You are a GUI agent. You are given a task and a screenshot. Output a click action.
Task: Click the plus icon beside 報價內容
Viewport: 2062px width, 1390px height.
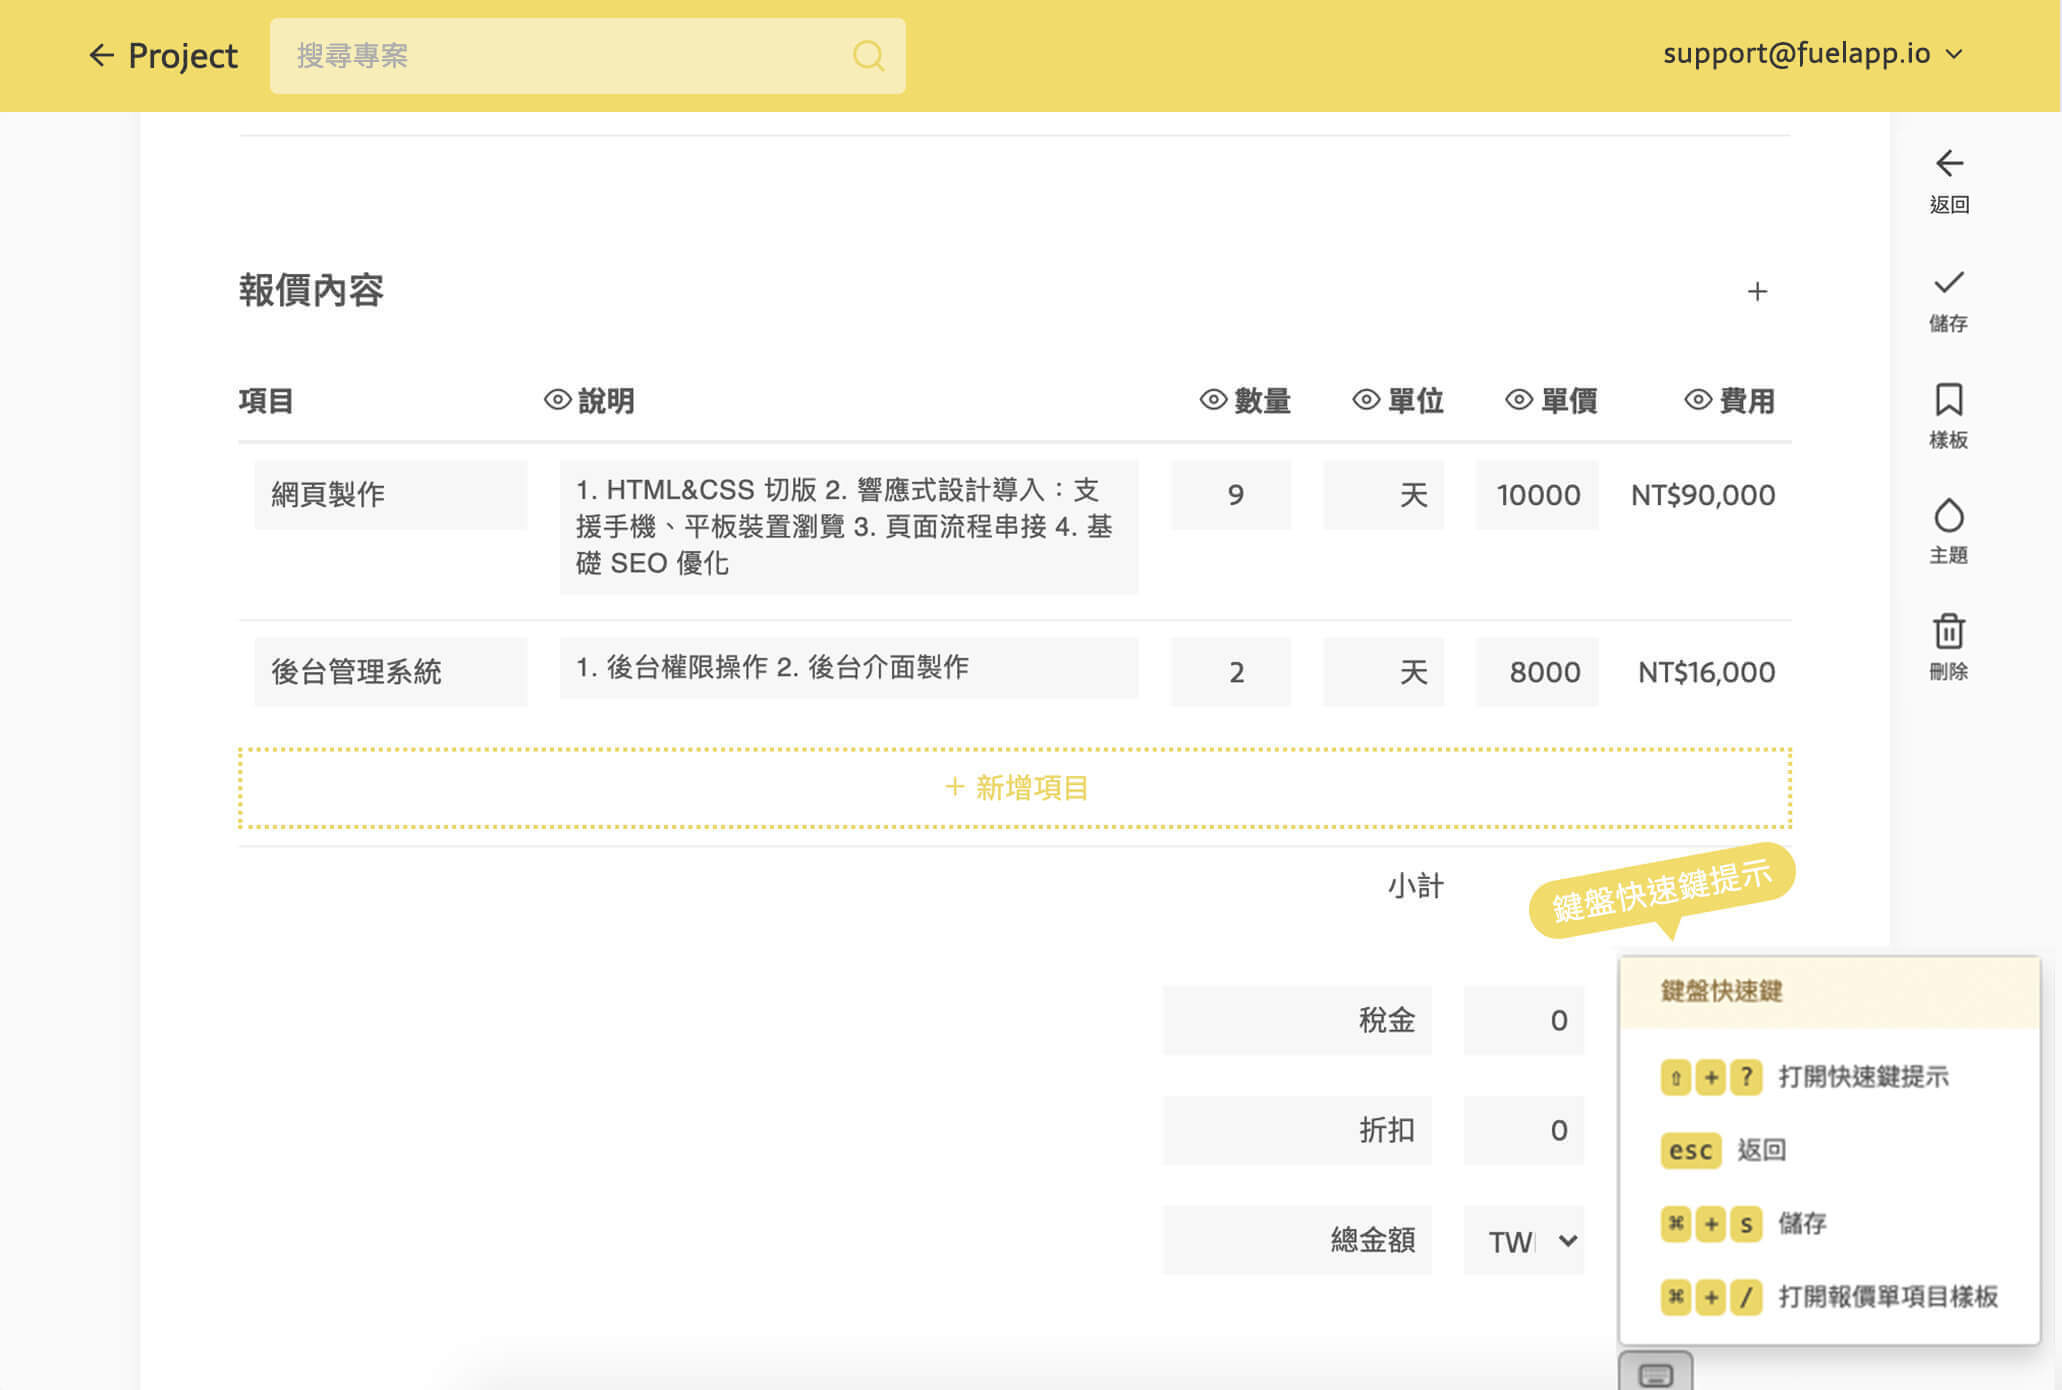tap(1757, 292)
